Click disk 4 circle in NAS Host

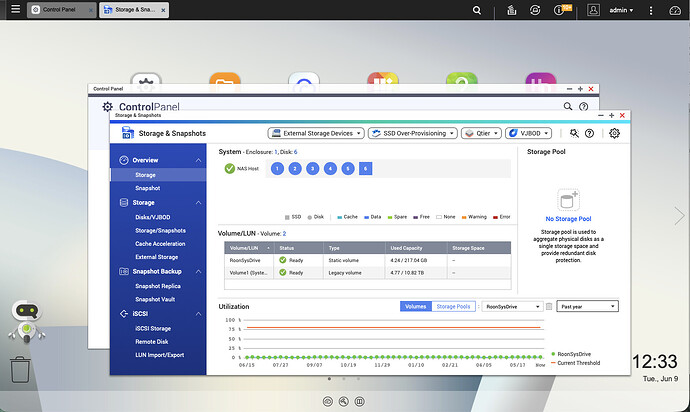coord(330,169)
